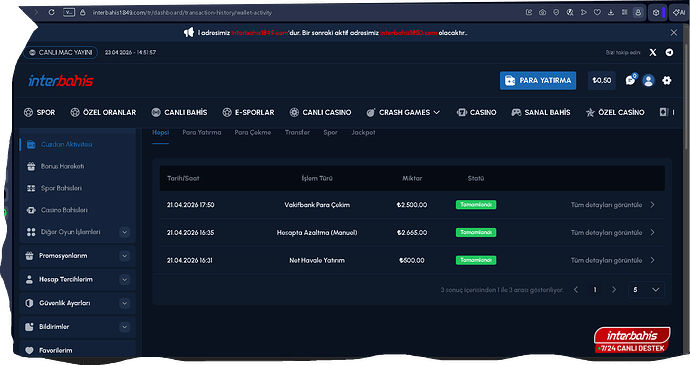The image size is (690, 365).
Task: Expand Diğer Oyun İşlemleri chevron
Action: coord(125,232)
